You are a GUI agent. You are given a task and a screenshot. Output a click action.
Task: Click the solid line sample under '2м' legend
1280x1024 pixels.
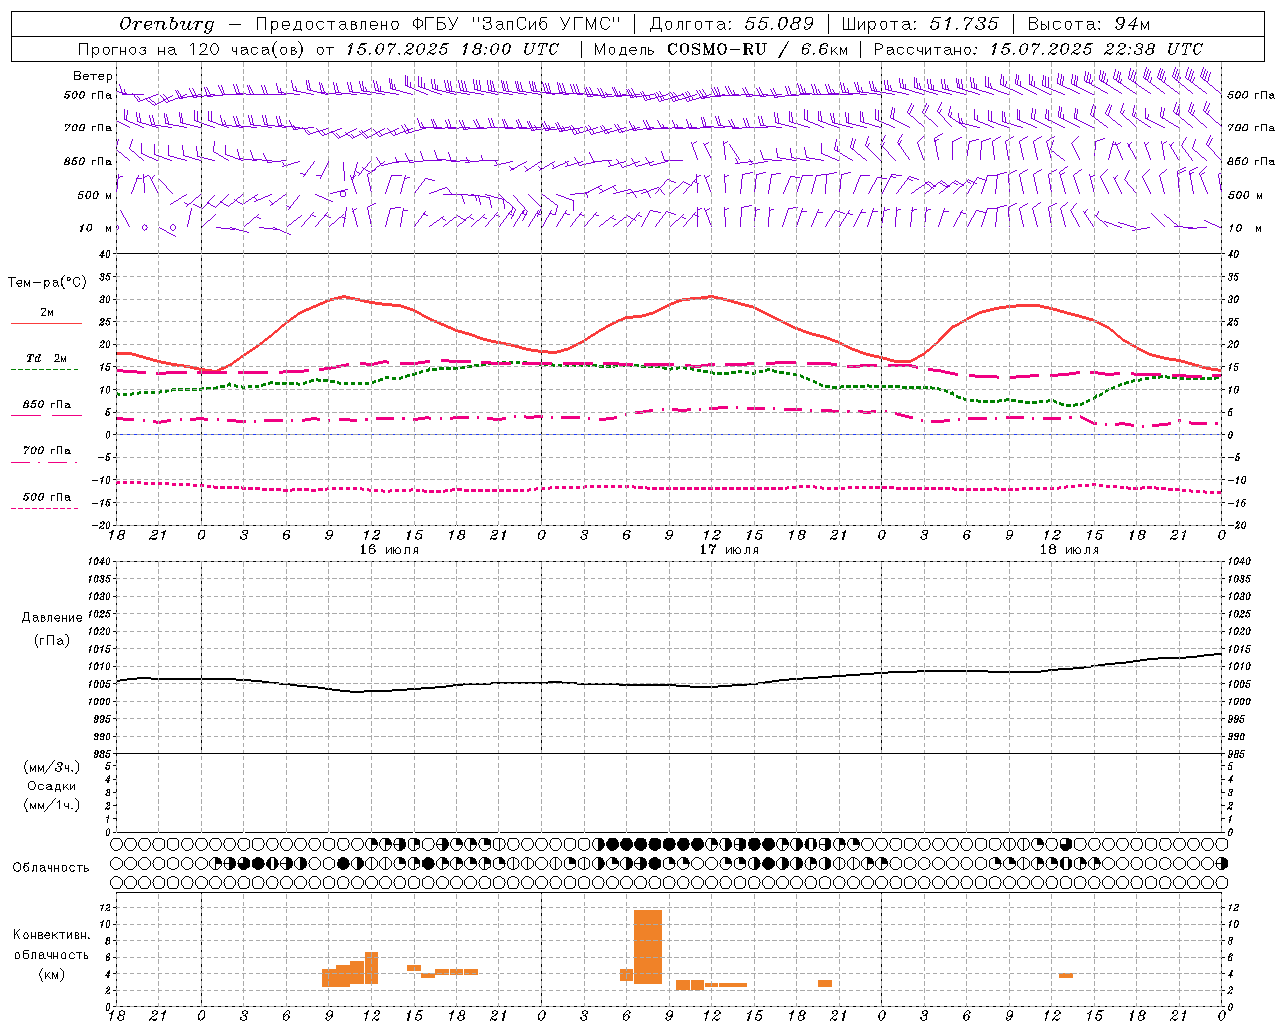46,323
